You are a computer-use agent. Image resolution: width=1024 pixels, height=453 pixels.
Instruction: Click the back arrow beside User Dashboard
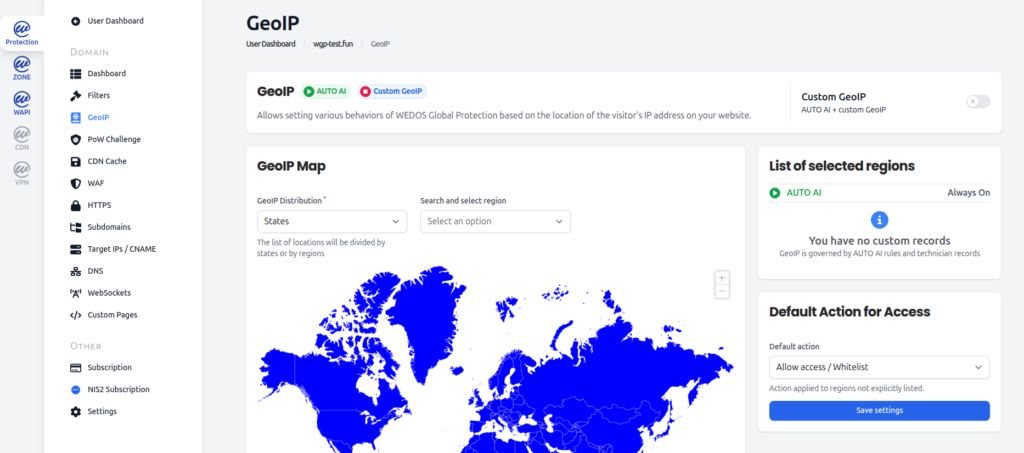(x=75, y=21)
